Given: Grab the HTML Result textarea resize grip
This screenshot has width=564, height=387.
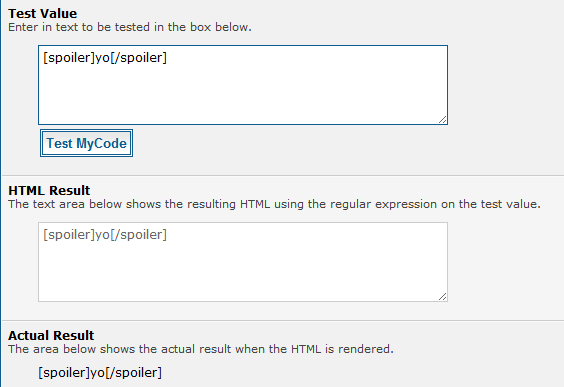Looking at the screenshot, I should coord(443,297).
